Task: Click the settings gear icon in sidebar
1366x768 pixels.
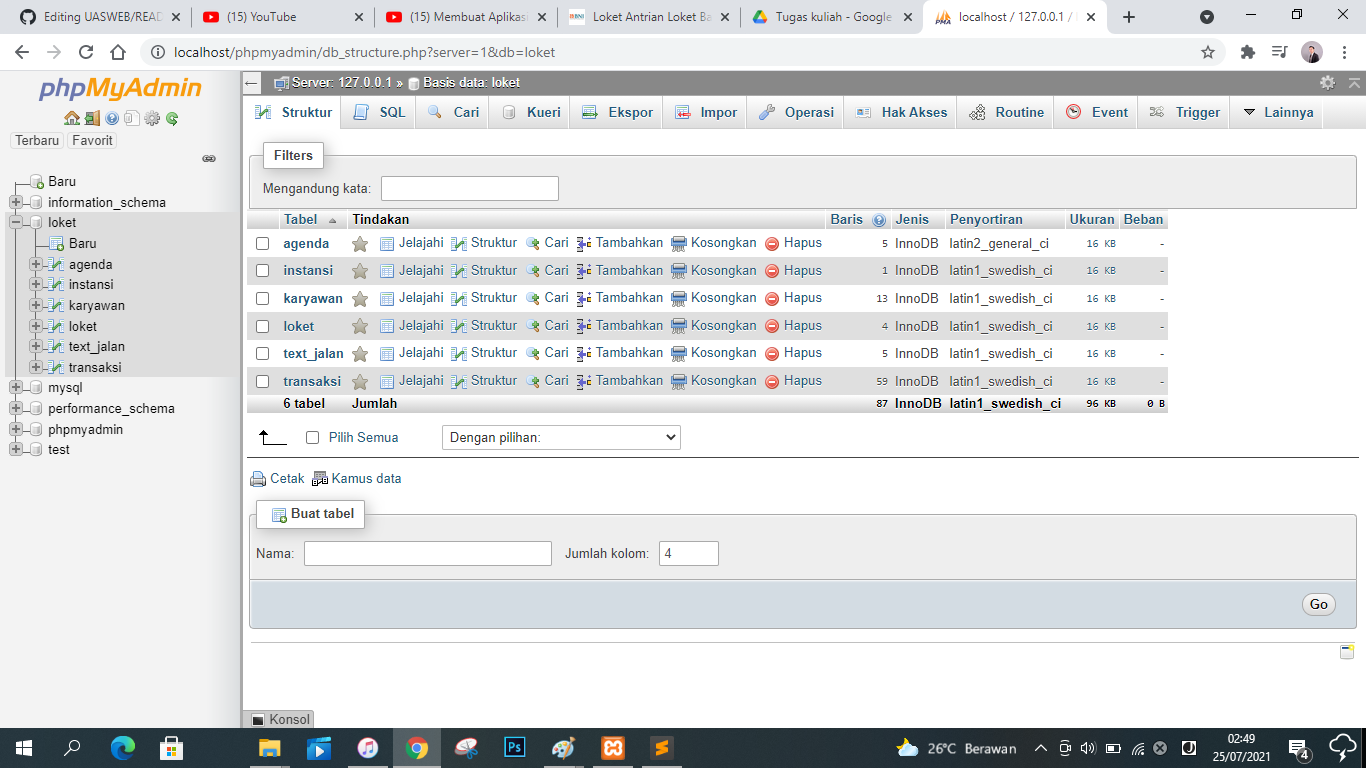Action: [x=151, y=117]
